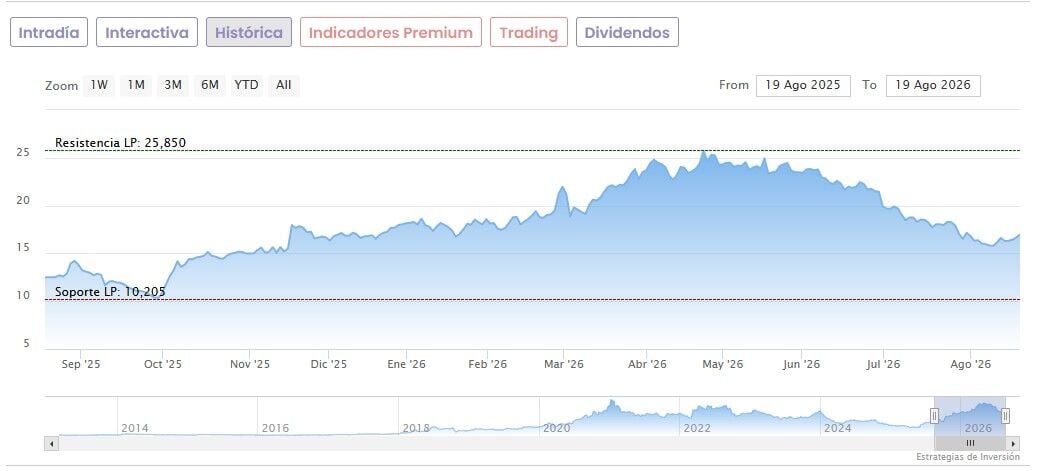Switch to the Interactiva tab
This screenshot has width=1038, height=471.
tap(147, 32)
